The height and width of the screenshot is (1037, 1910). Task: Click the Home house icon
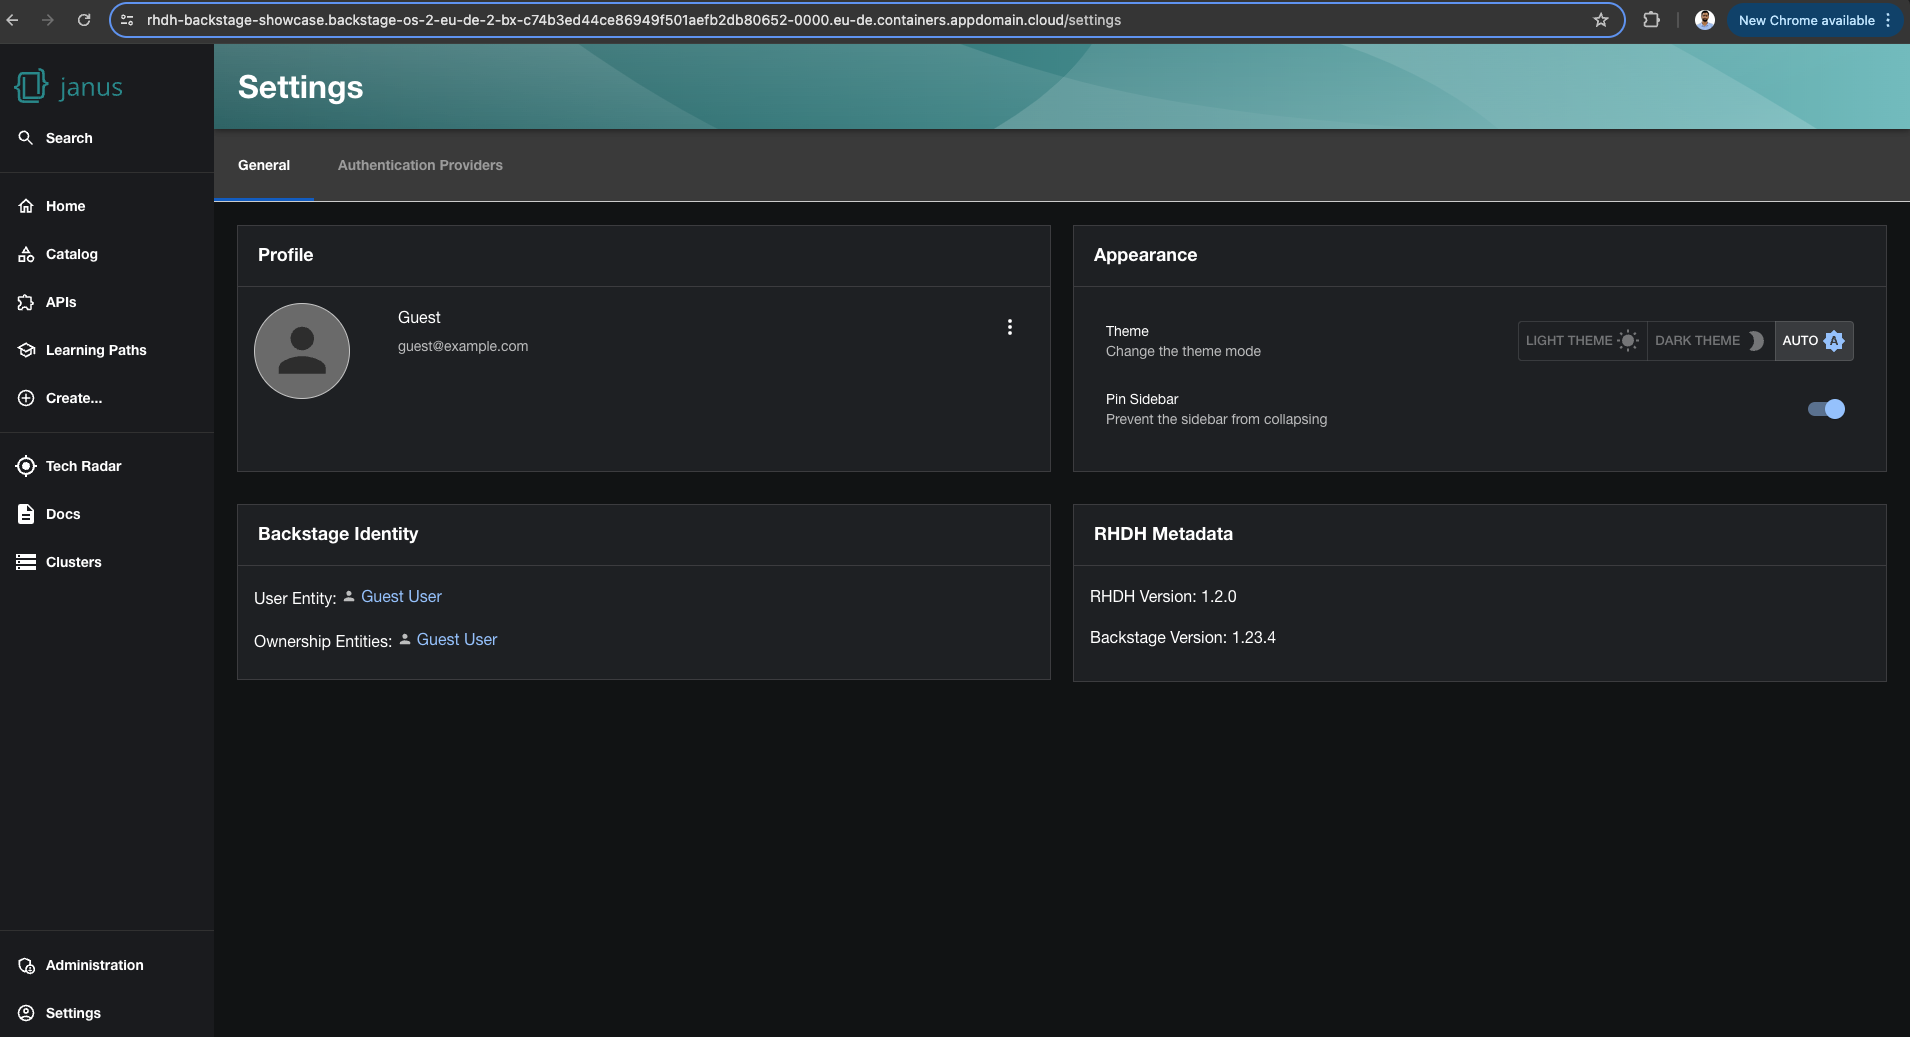26,206
